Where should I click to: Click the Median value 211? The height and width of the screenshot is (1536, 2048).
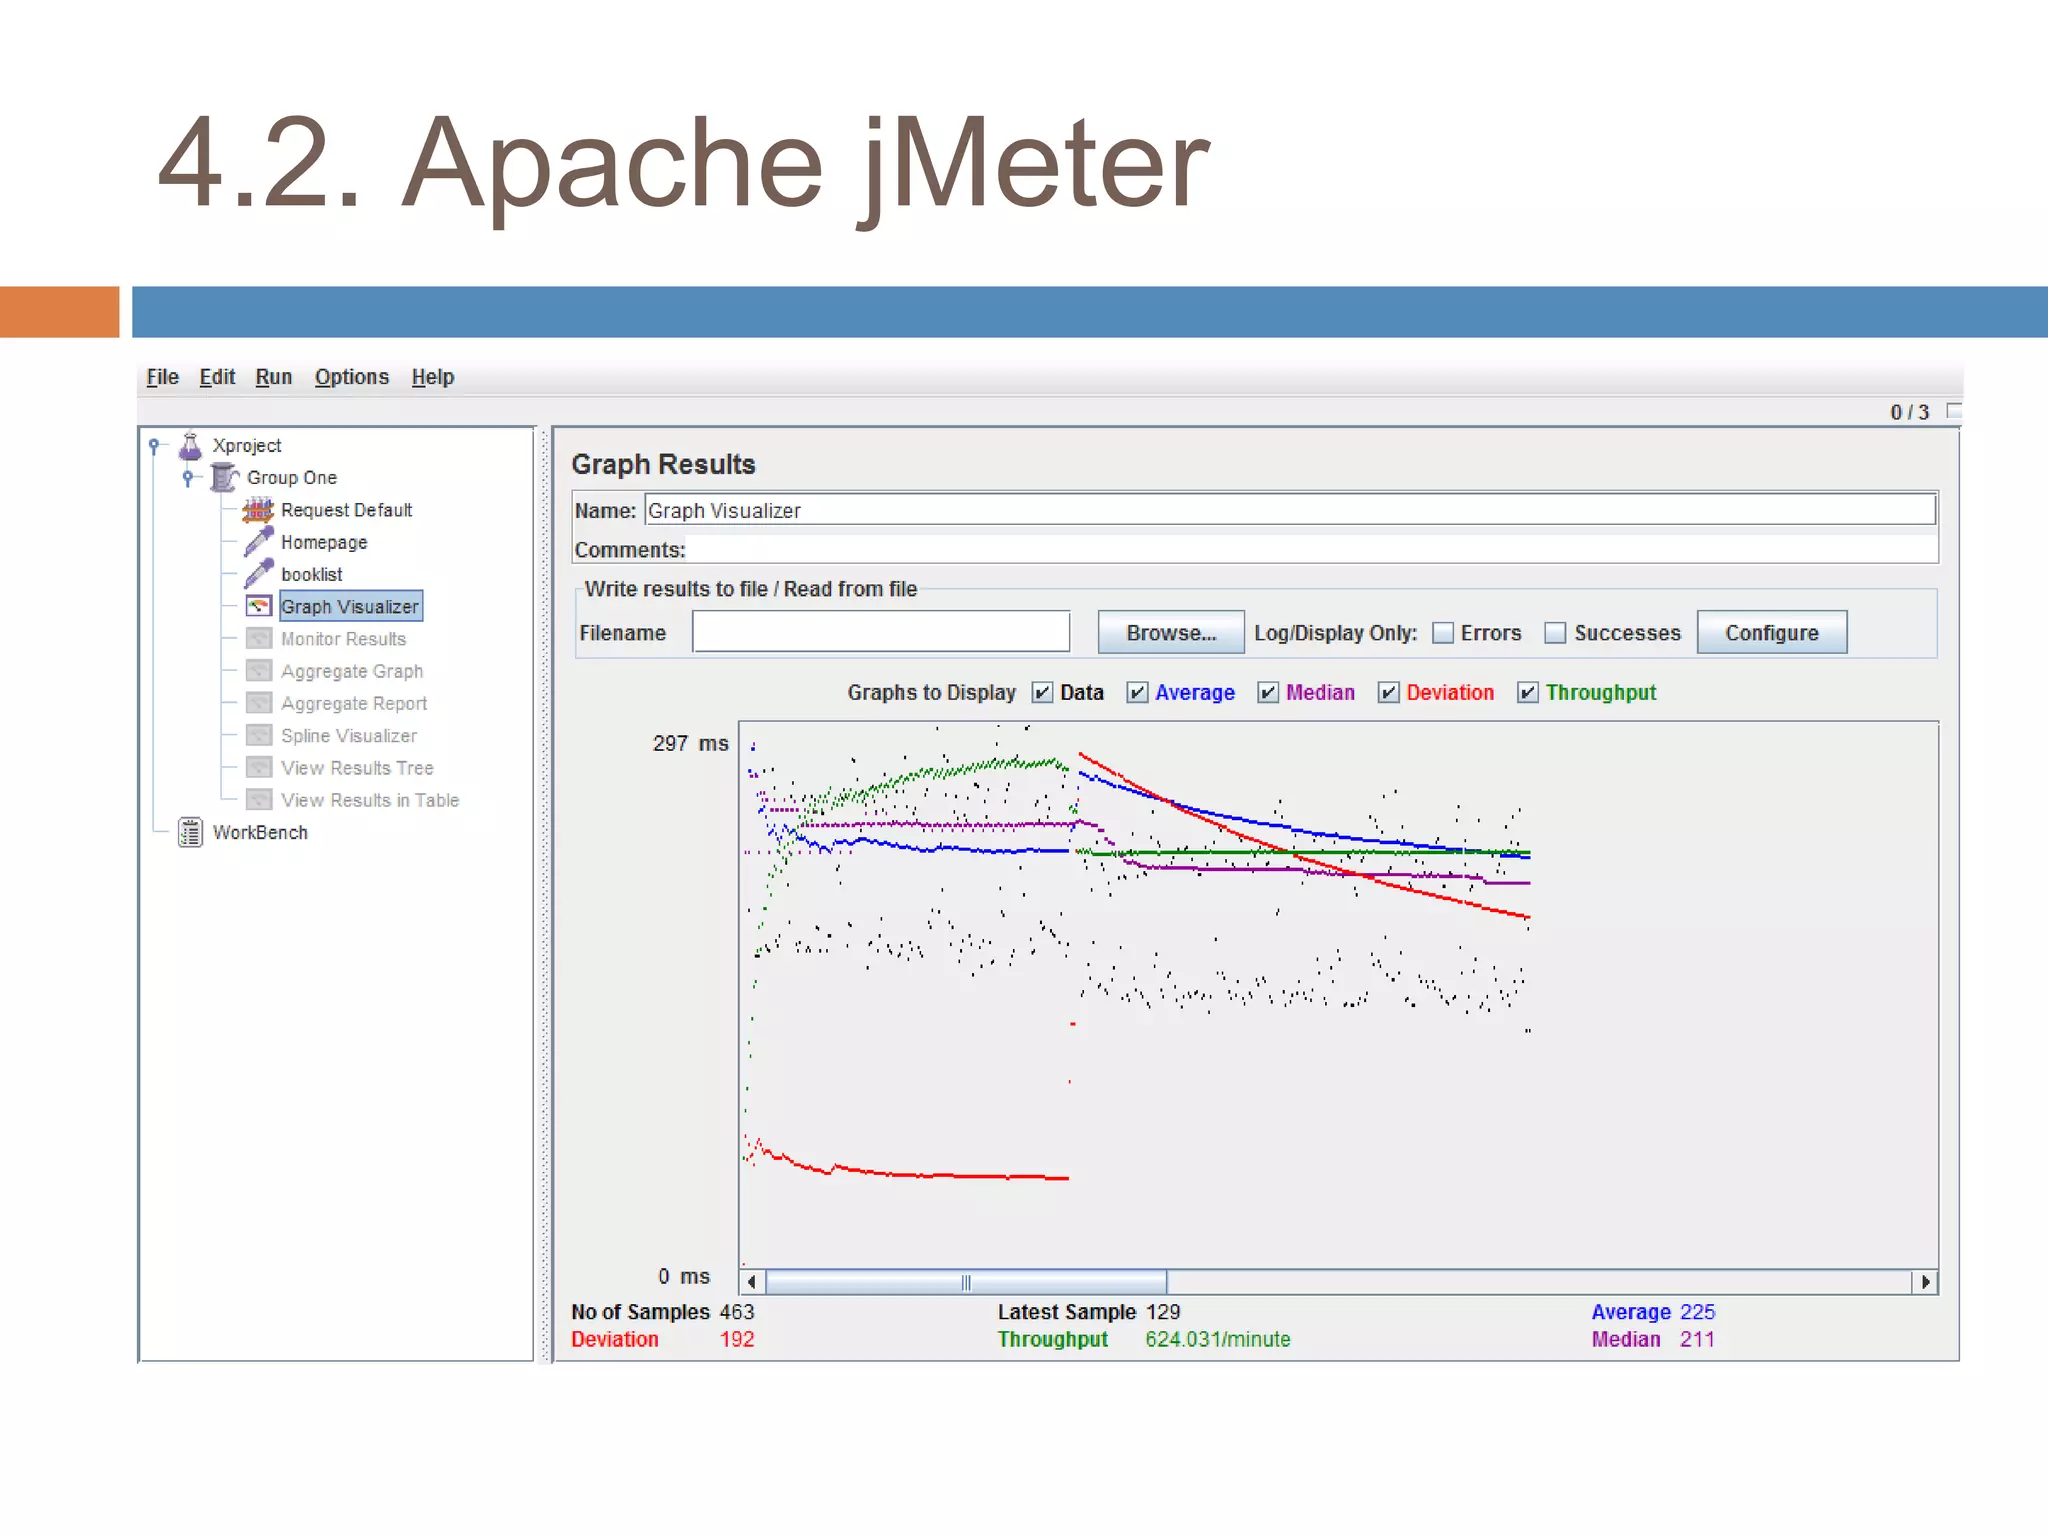pos(1697,1339)
